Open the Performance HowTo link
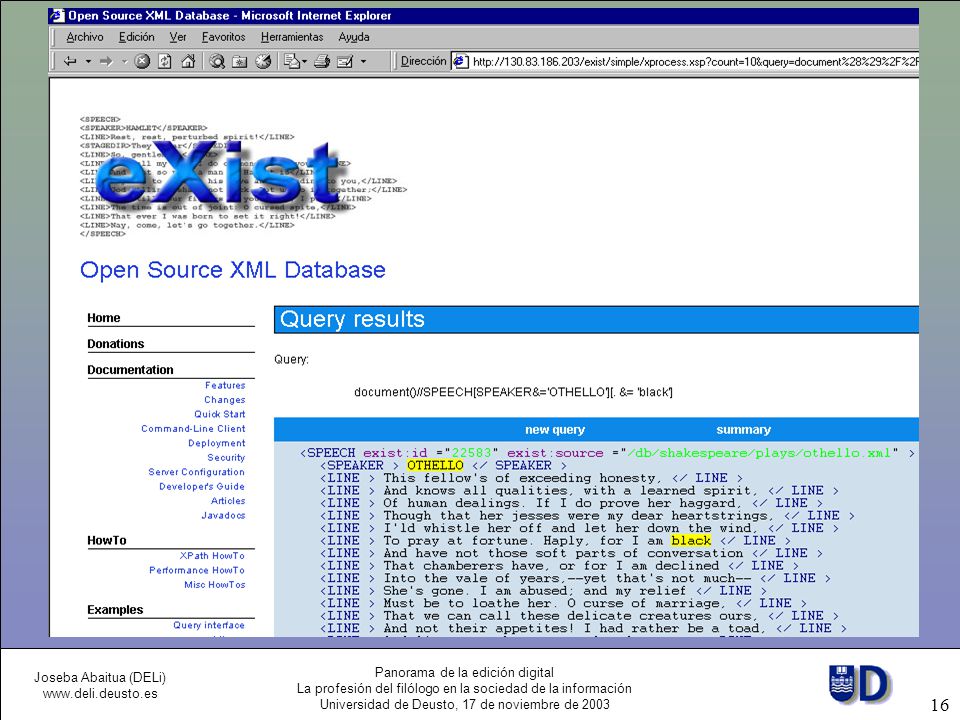This screenshot has height=720, width=960. (197, 570)
